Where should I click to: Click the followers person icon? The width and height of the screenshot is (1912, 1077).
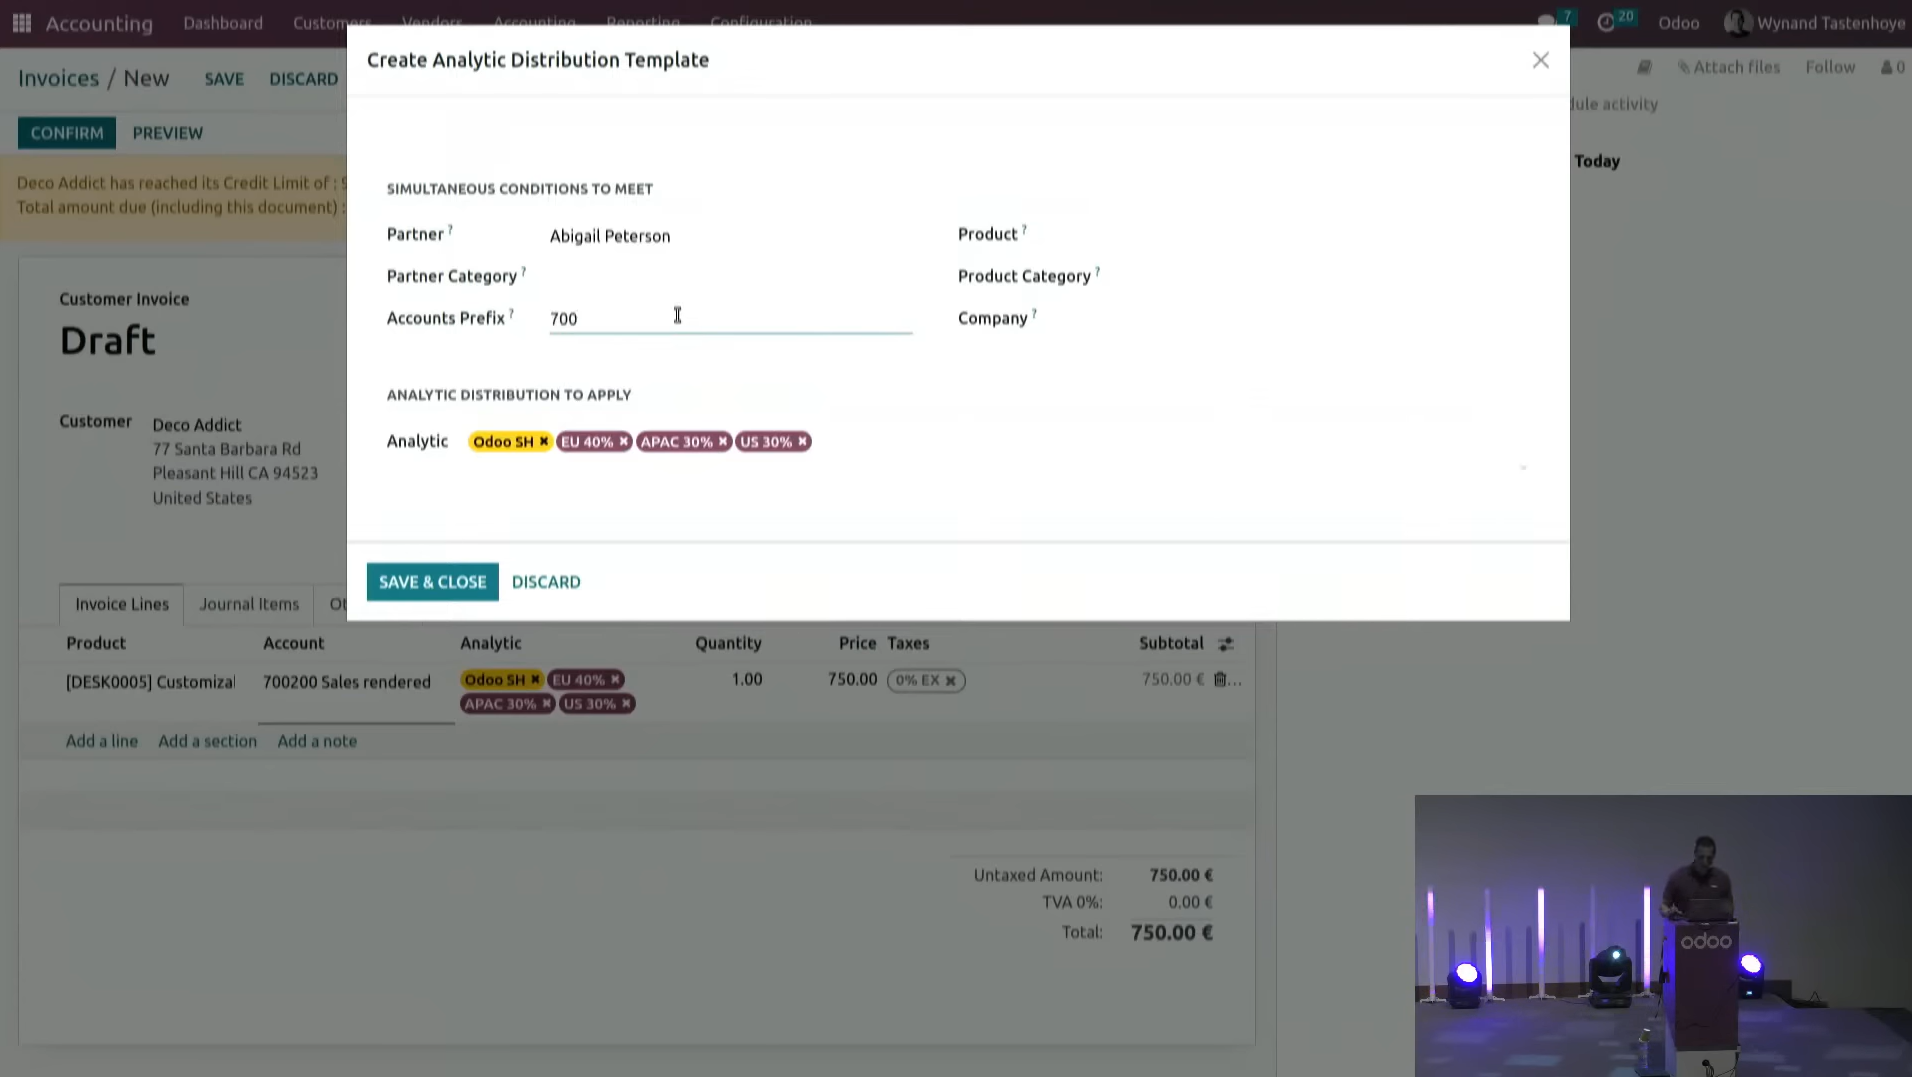[x=1887, y=67]
